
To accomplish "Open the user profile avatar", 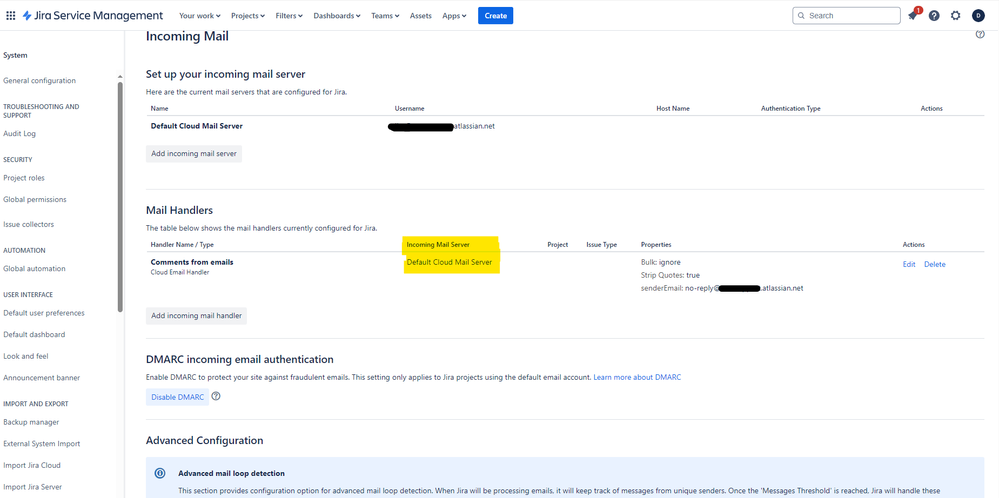I will 978,16.
